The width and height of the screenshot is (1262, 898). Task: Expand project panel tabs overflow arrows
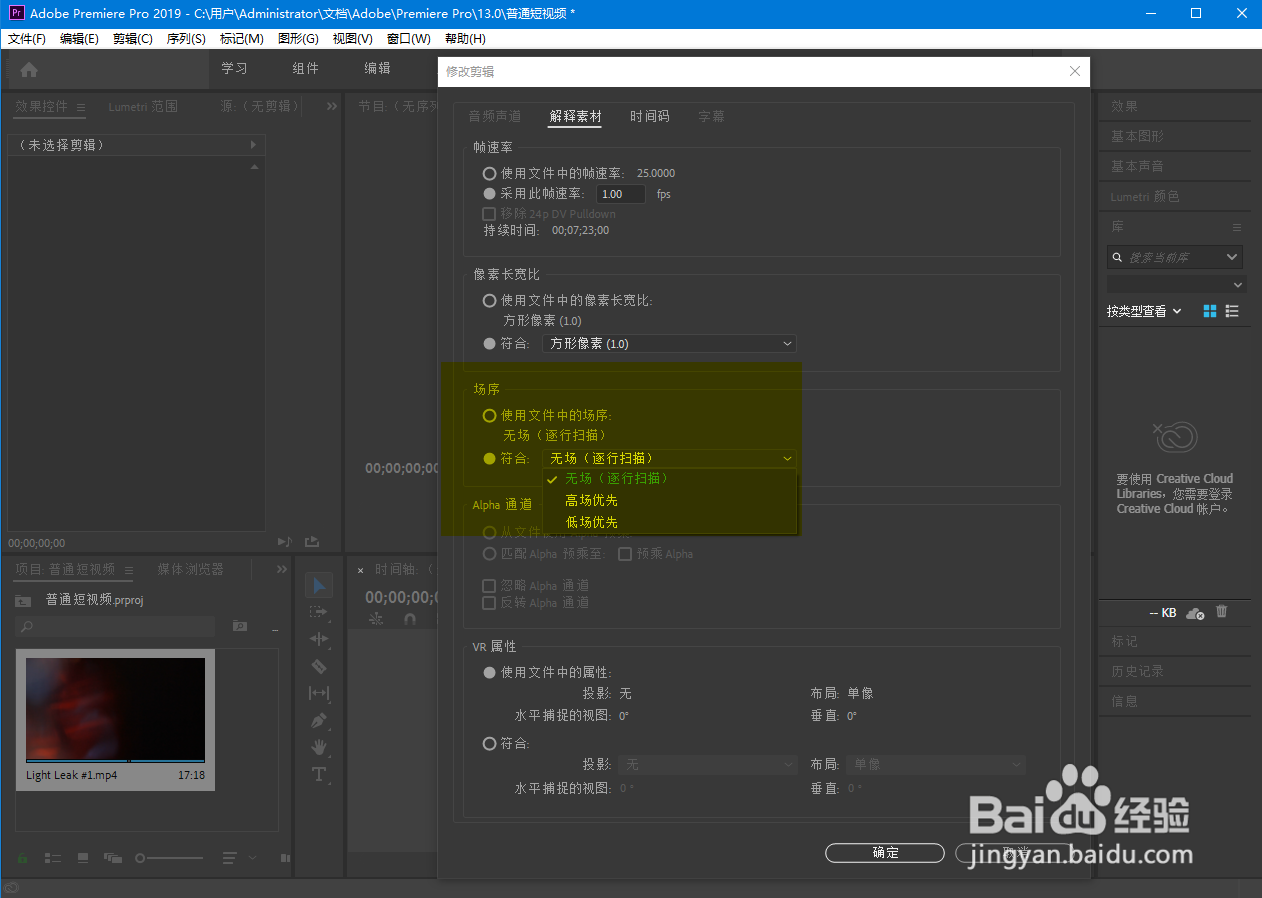(x=282, y=569)
